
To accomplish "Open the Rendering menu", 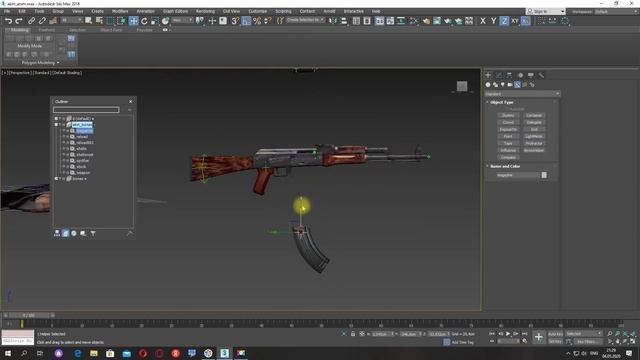I will [x=205, y=11].
